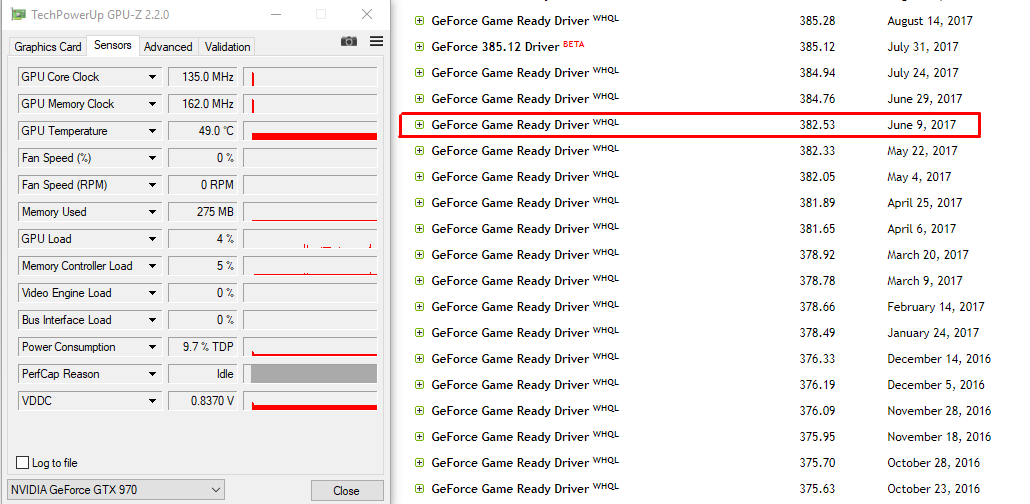Enable the Log to file checkbox

(x=22, y=463)
